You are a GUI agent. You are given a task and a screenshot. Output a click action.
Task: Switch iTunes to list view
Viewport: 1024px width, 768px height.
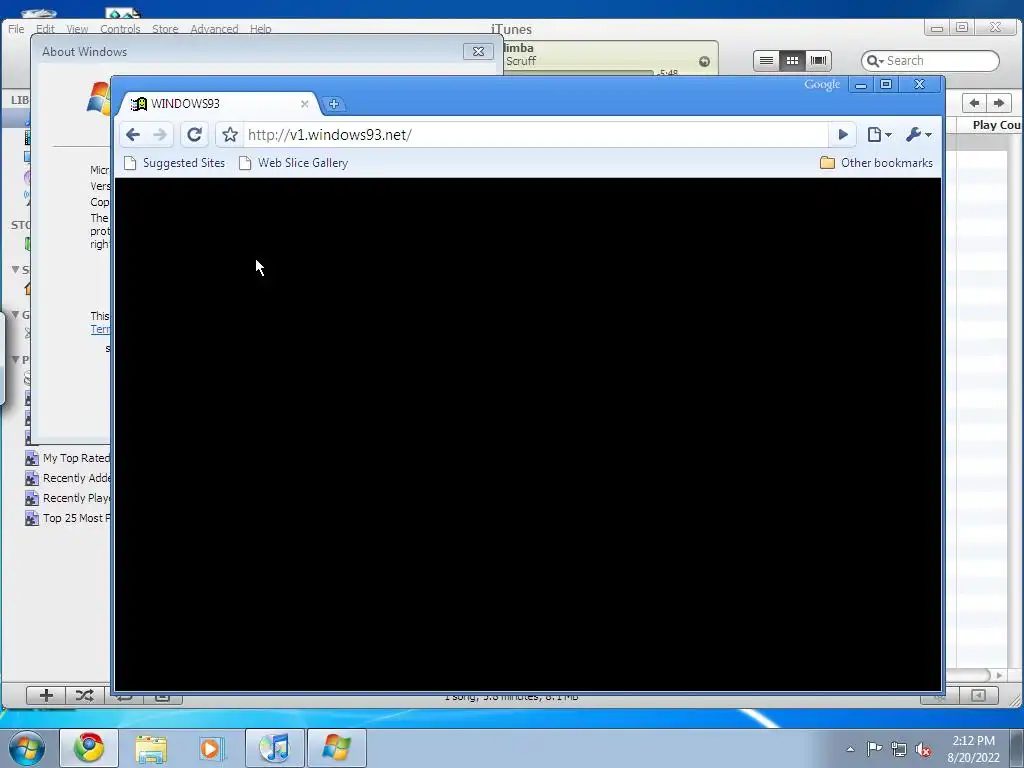click(766, 61)
